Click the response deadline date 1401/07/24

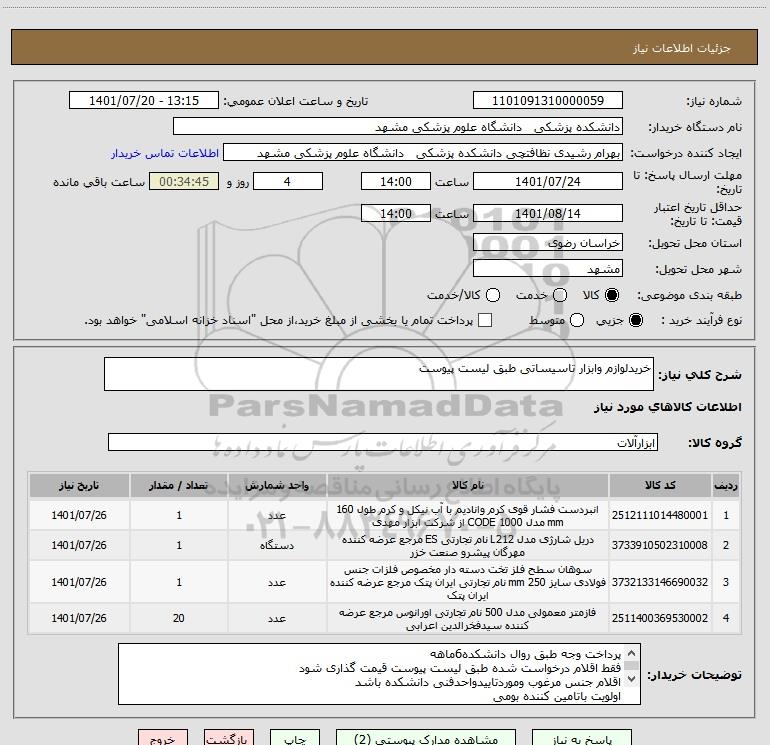pos(548,181)
